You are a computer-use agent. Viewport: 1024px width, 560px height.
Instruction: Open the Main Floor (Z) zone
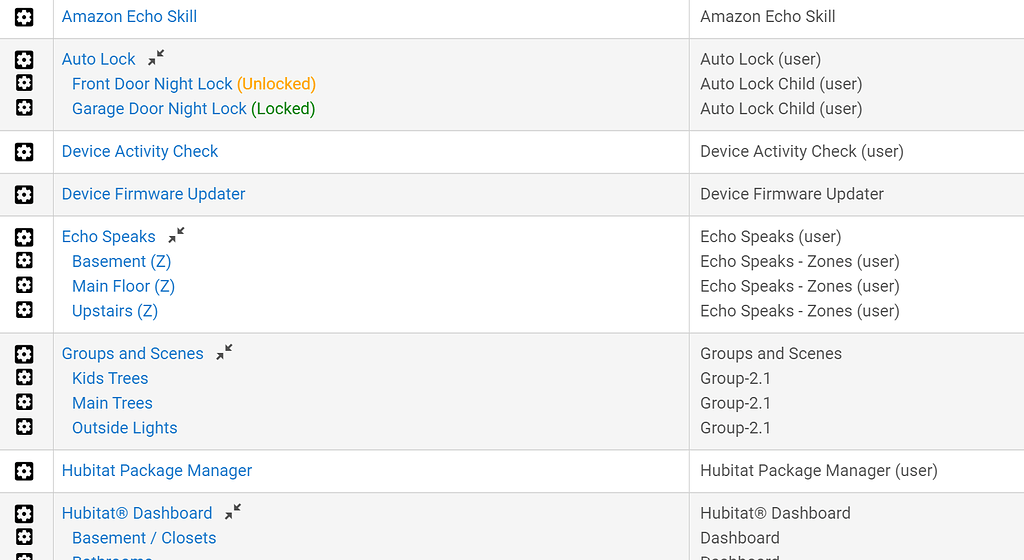point(123,286)
